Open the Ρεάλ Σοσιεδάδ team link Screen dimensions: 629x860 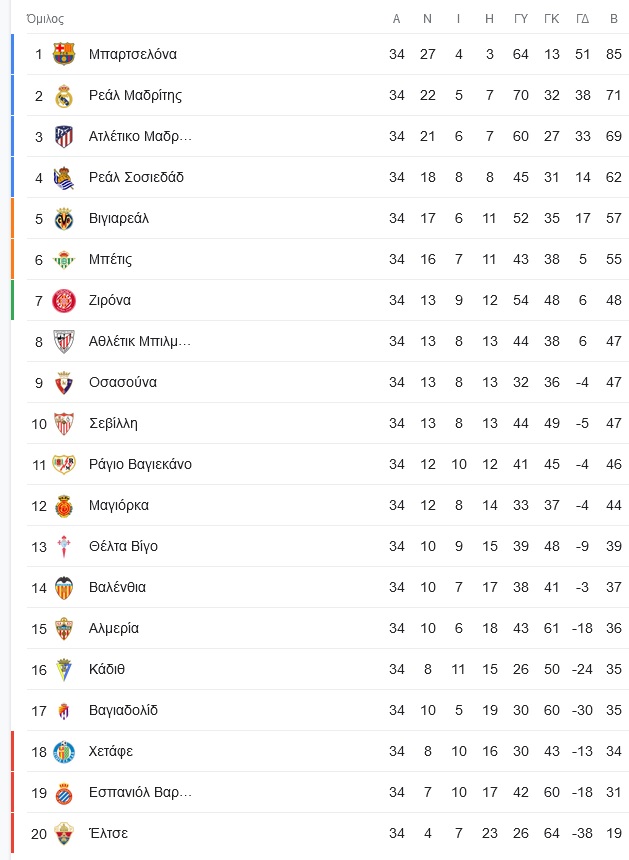point(136,177)
